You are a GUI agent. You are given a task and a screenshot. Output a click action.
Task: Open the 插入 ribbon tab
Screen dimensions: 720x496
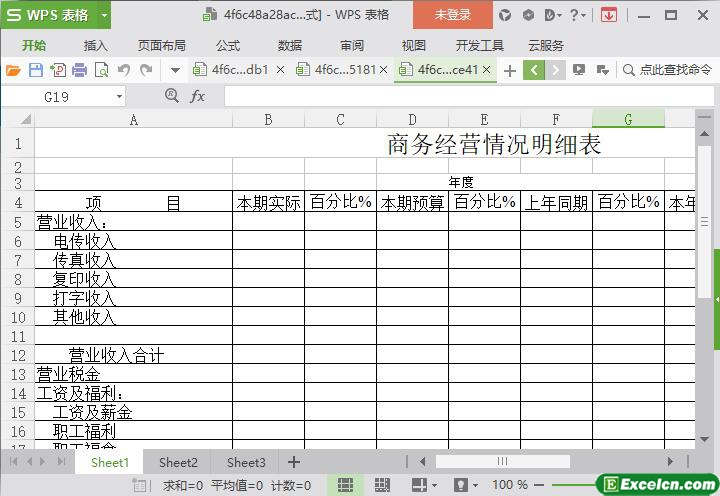[96, 45]
